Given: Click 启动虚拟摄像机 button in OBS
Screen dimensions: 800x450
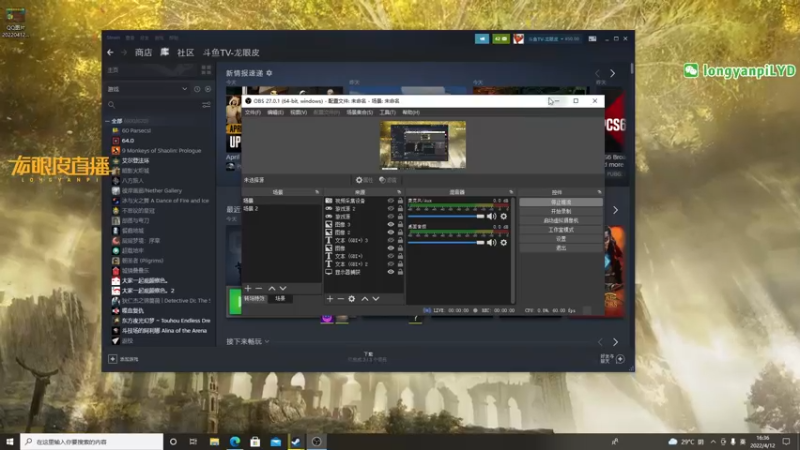Looking at the screenshot, I should 561,220.
